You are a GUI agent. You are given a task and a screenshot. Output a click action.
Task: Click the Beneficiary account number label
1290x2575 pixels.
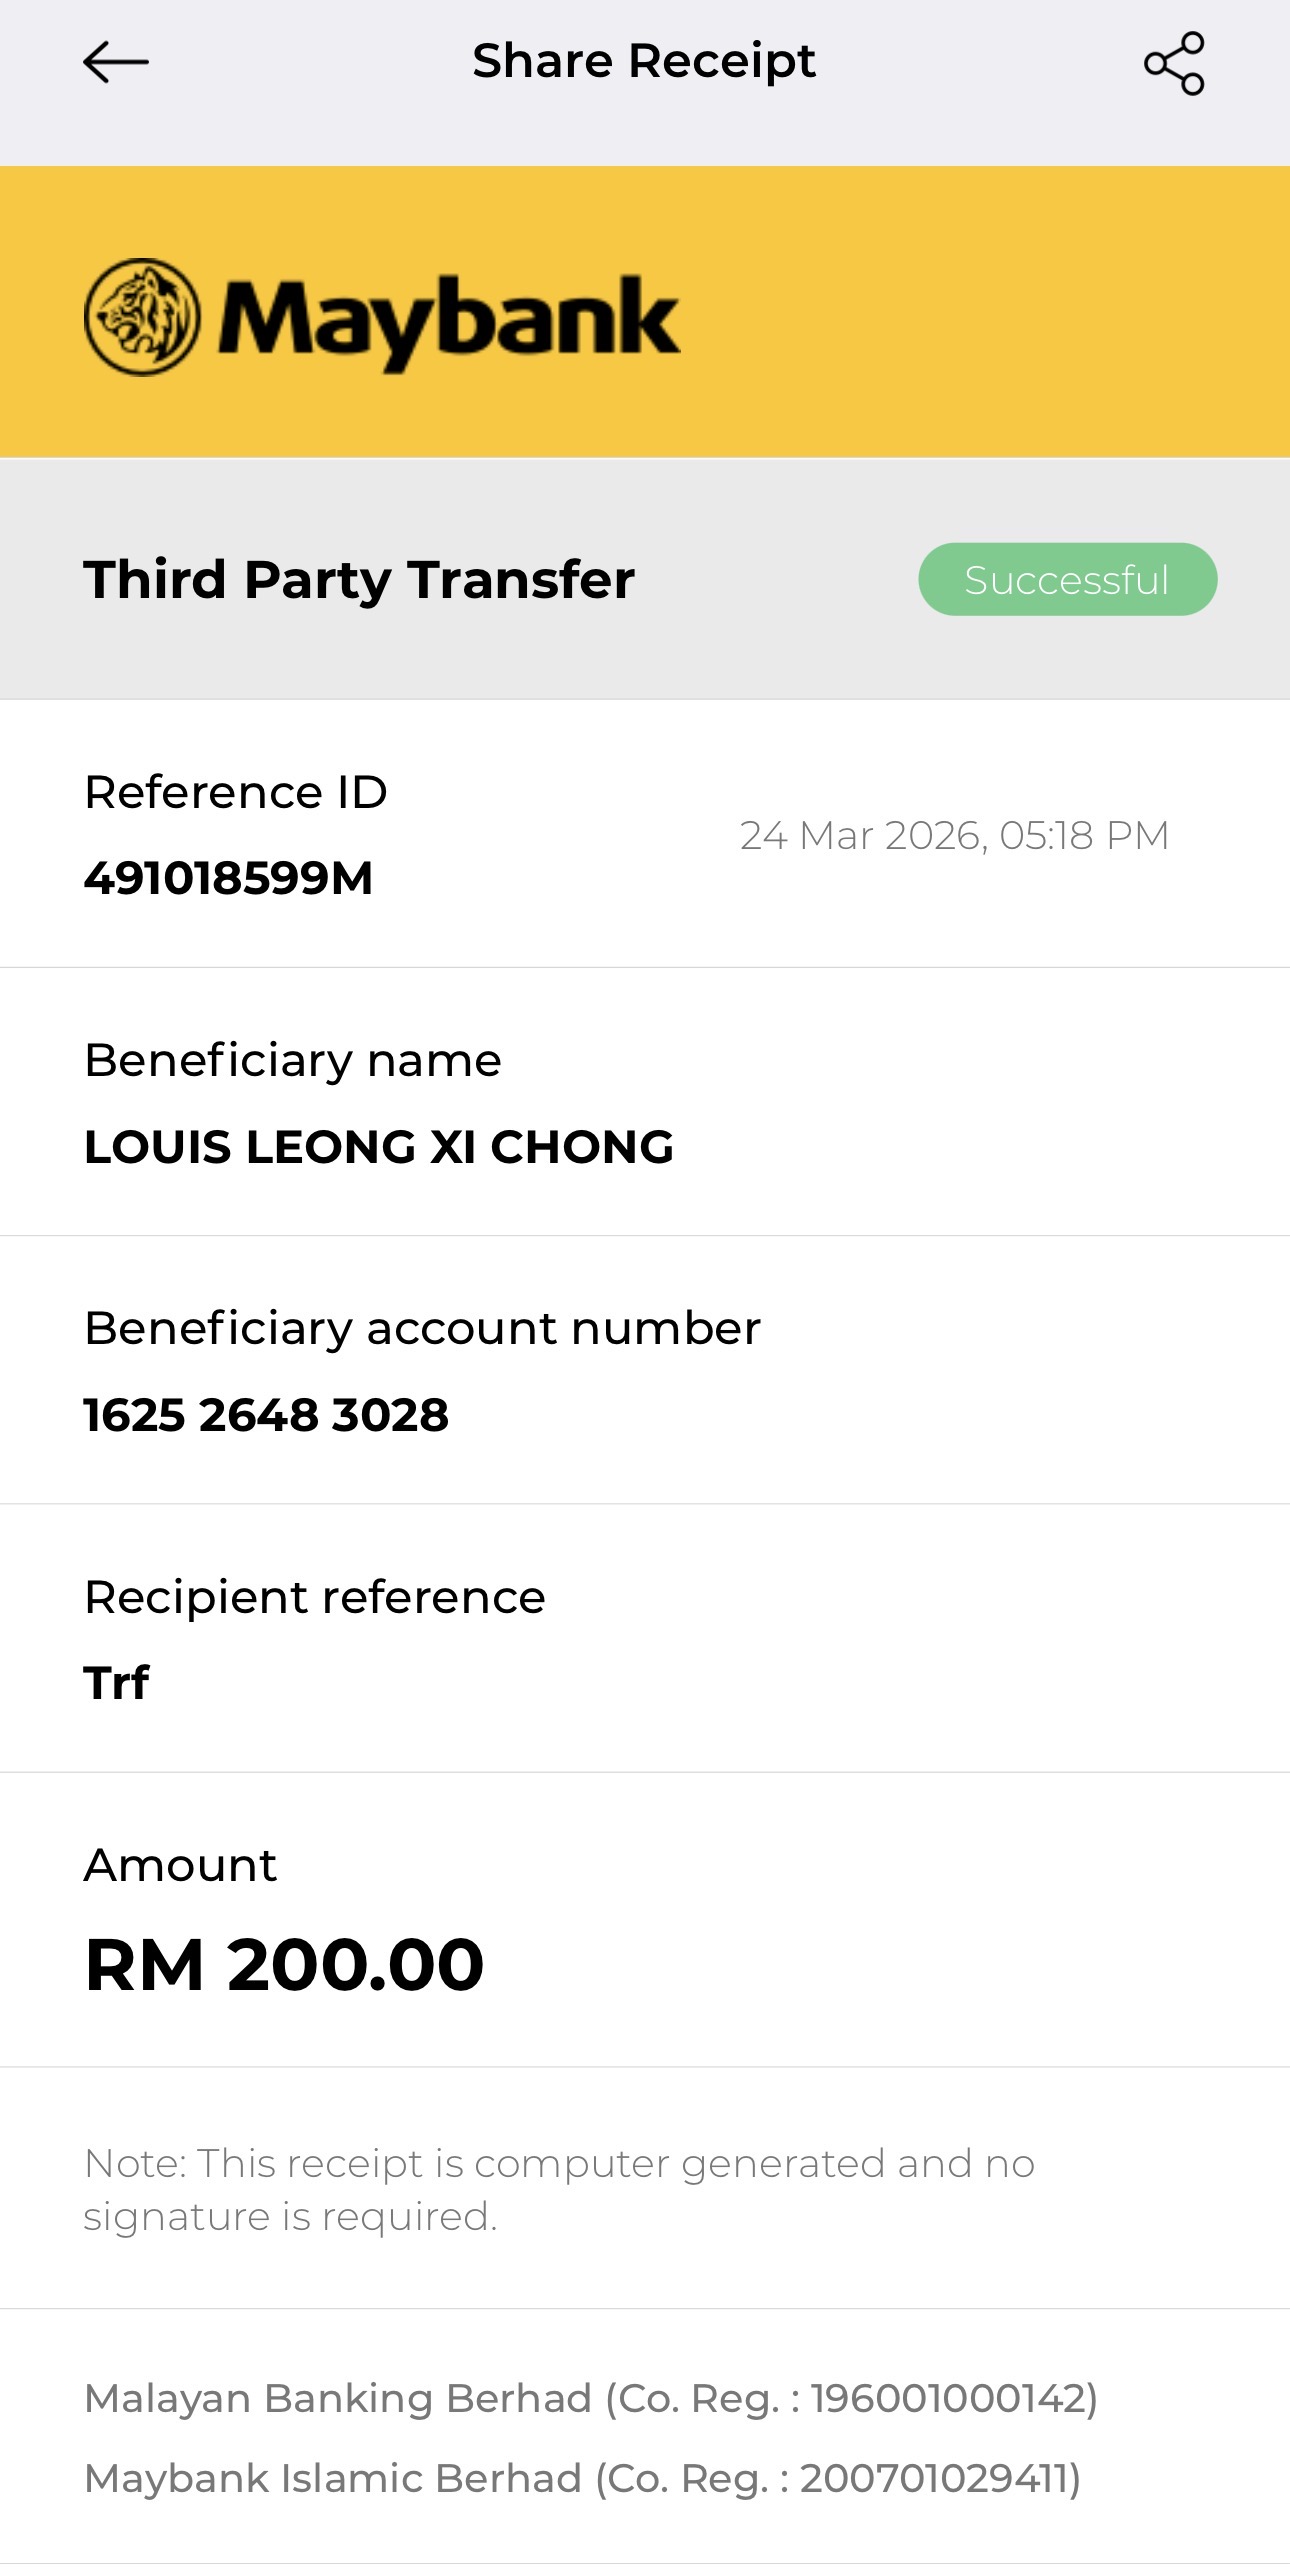click(422, 1328)
